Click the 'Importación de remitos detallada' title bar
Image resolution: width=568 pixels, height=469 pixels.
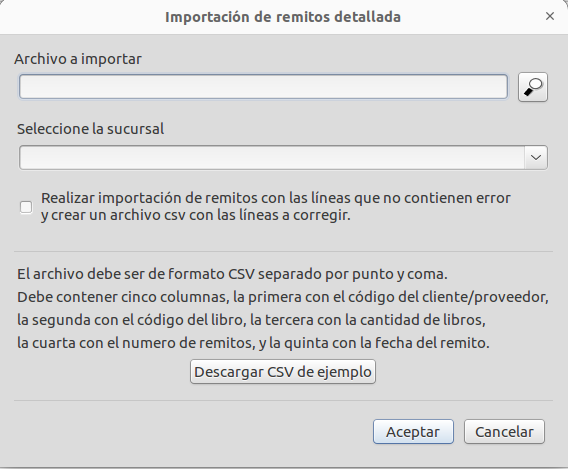coord(283,17)
